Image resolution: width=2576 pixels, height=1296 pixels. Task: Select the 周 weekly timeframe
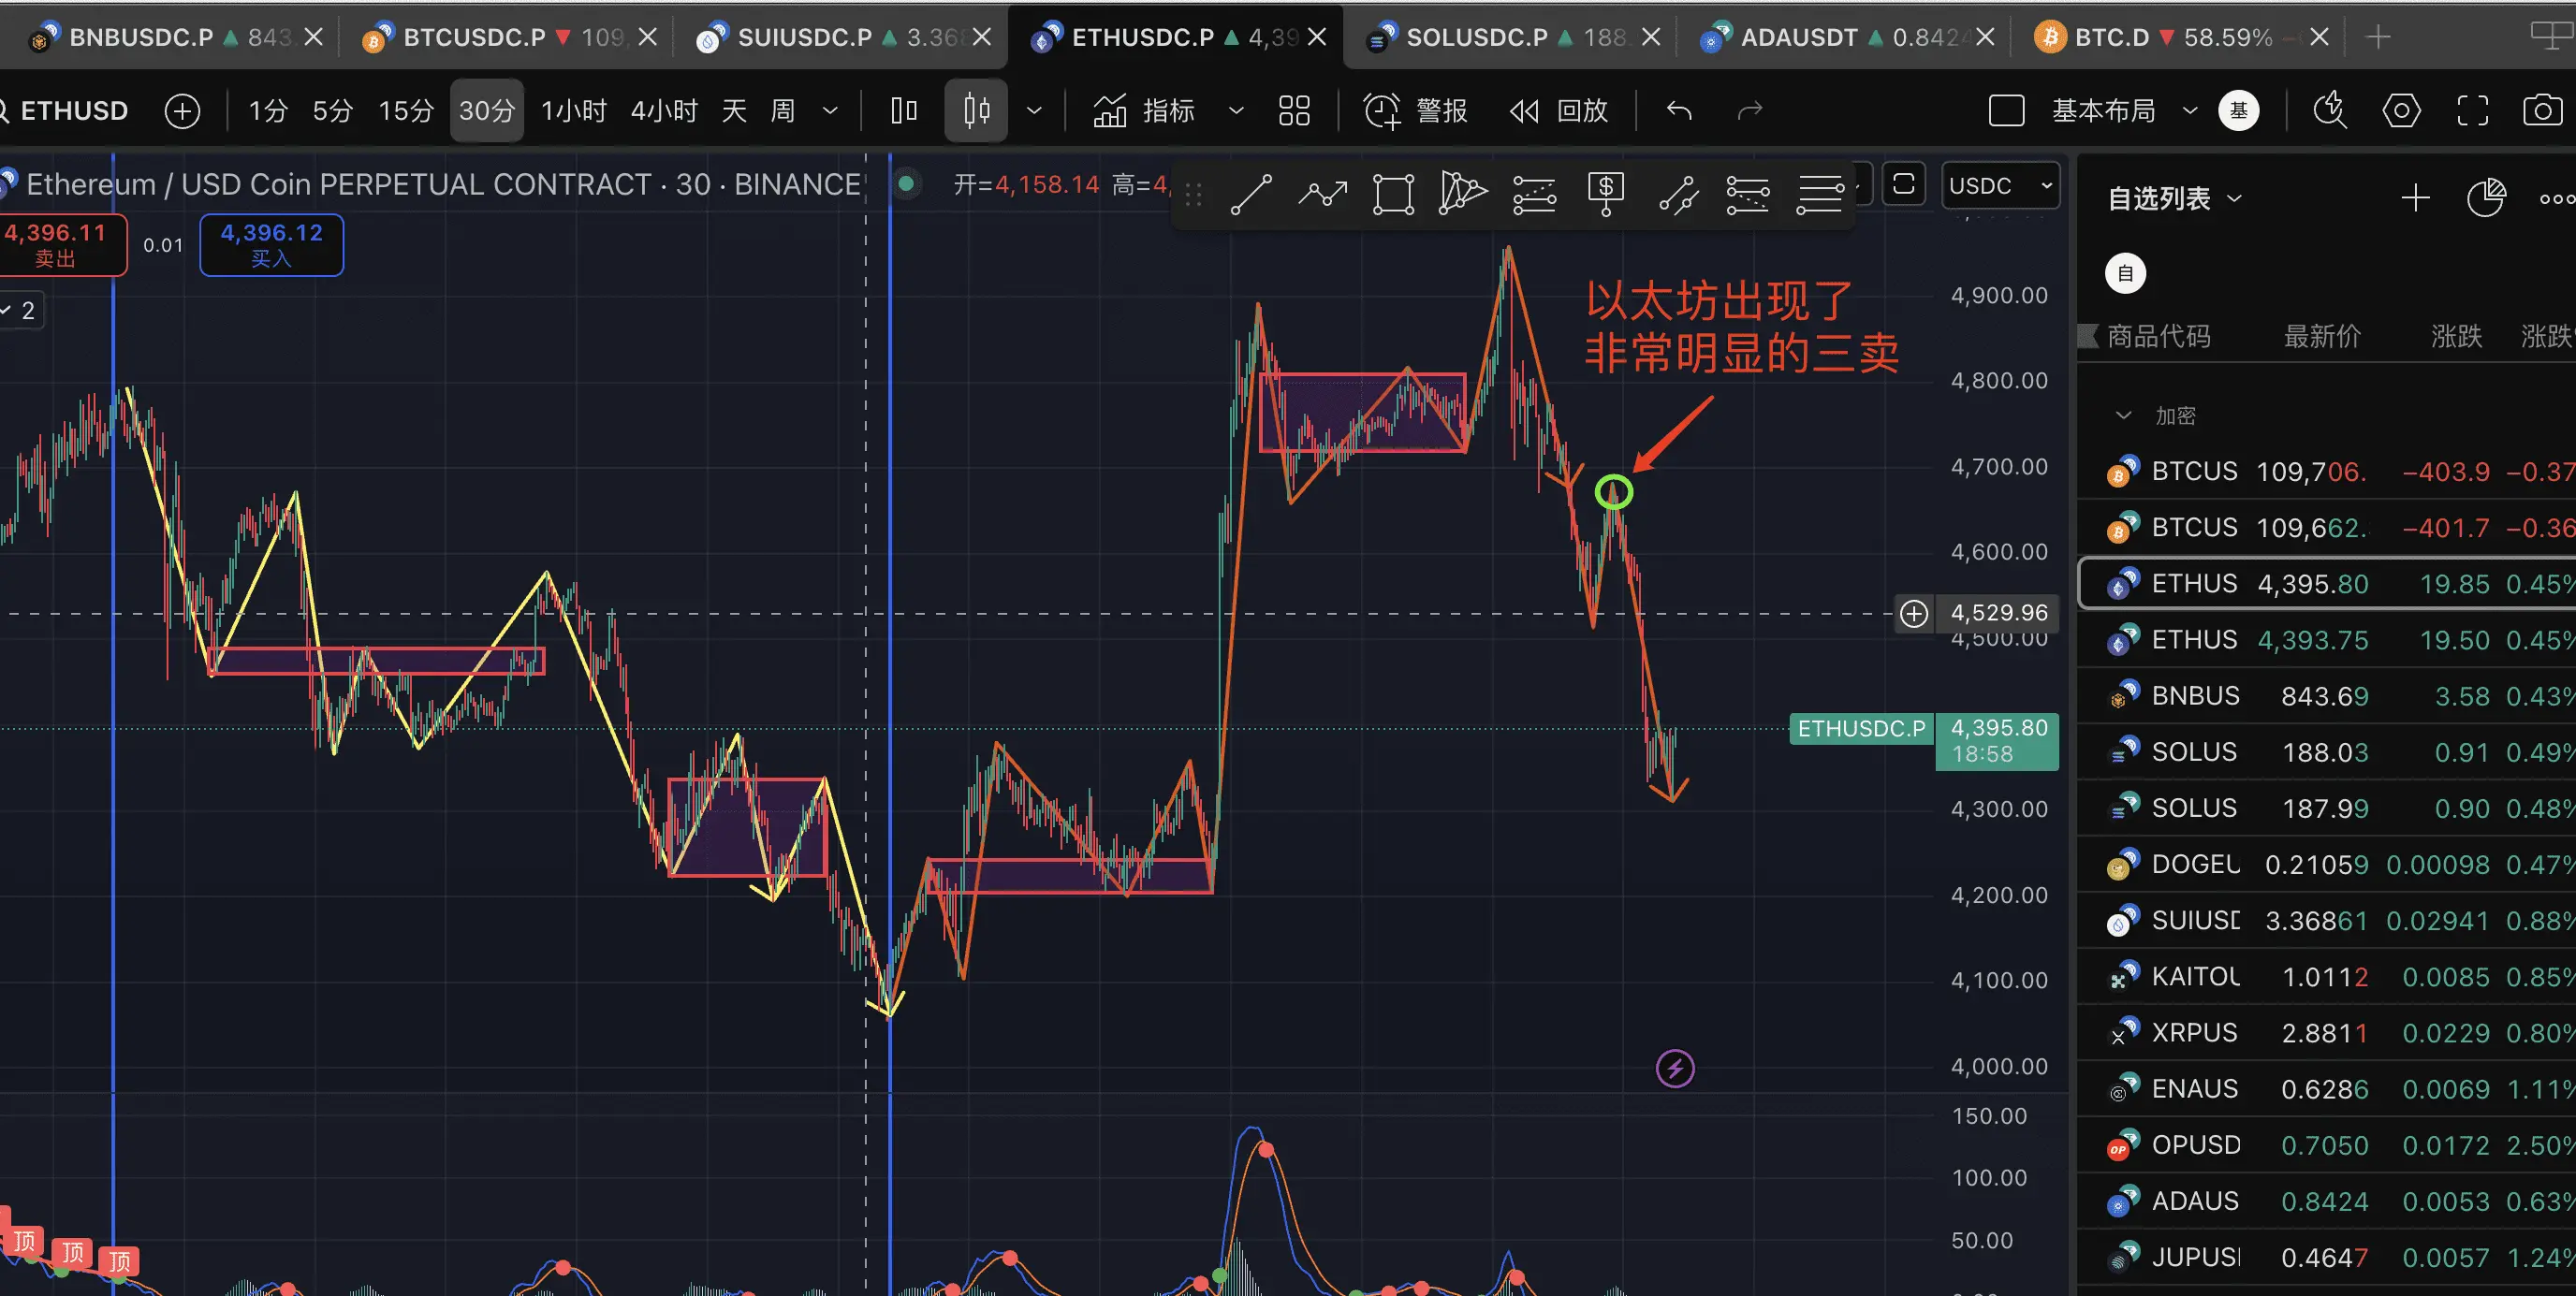[x=782, y=110]
